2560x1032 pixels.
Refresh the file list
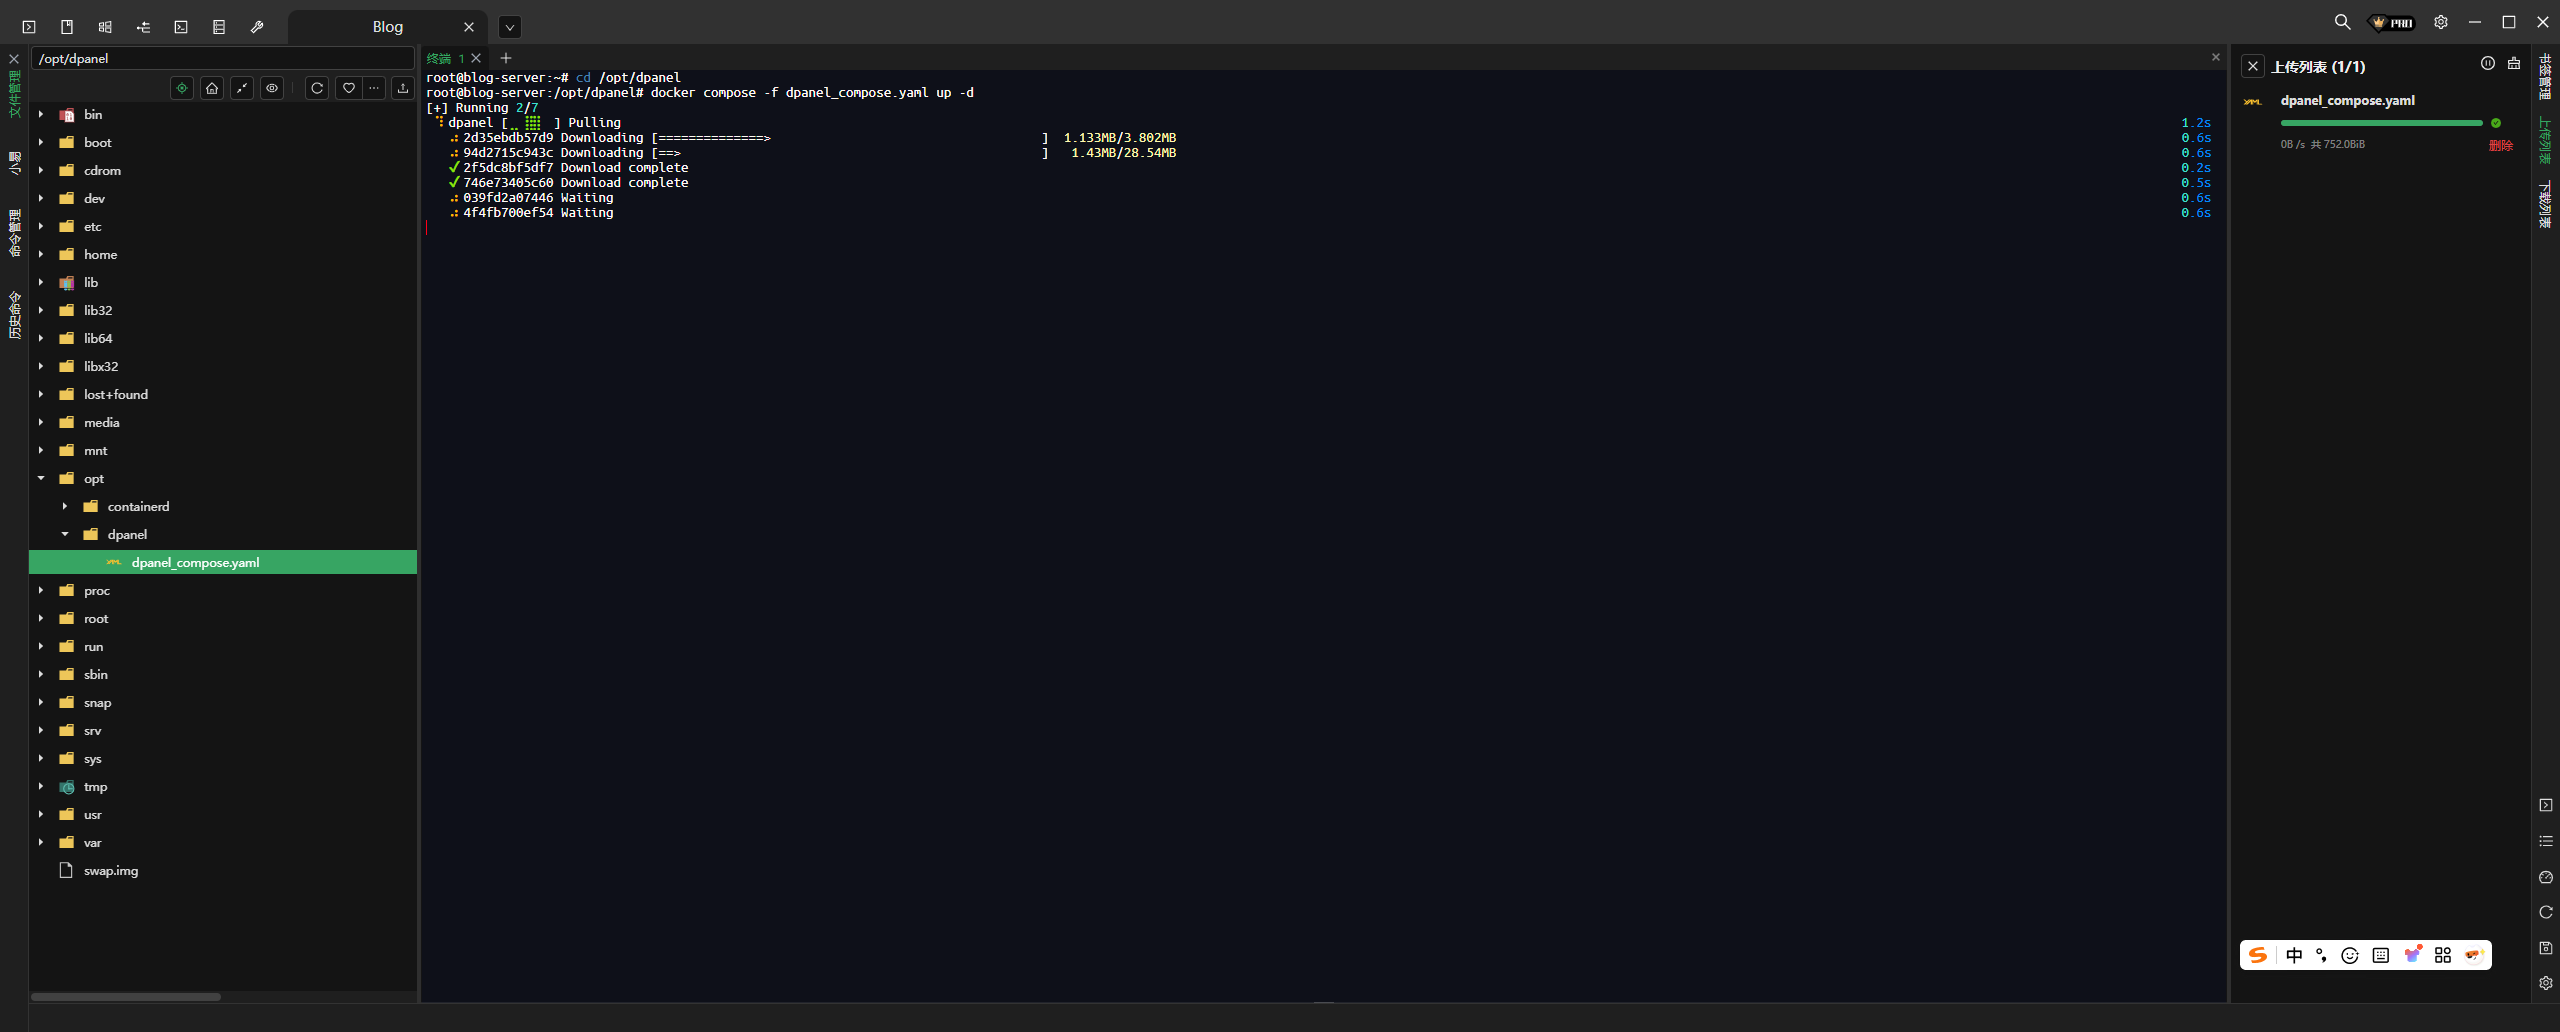pos(317,88)
